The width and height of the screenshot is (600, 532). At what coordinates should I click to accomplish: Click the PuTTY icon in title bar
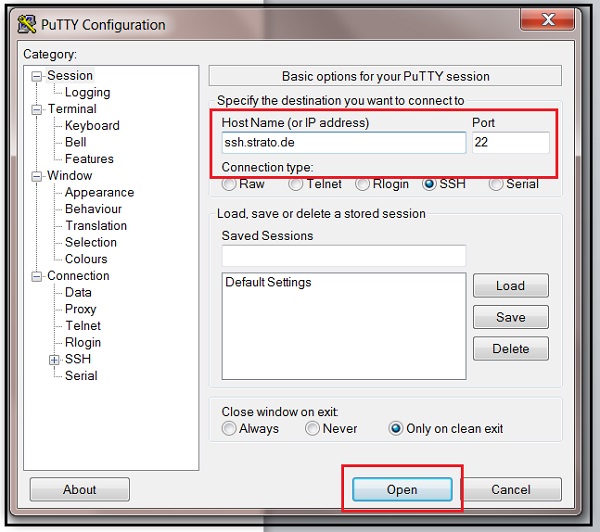coord(26,24)
